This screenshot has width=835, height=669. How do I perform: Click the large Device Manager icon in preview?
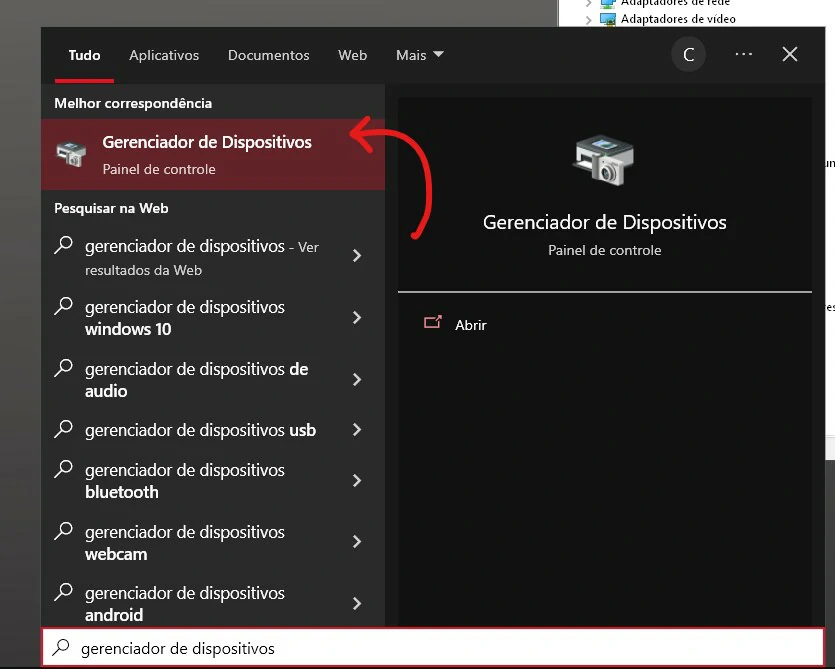coord(604,160)
